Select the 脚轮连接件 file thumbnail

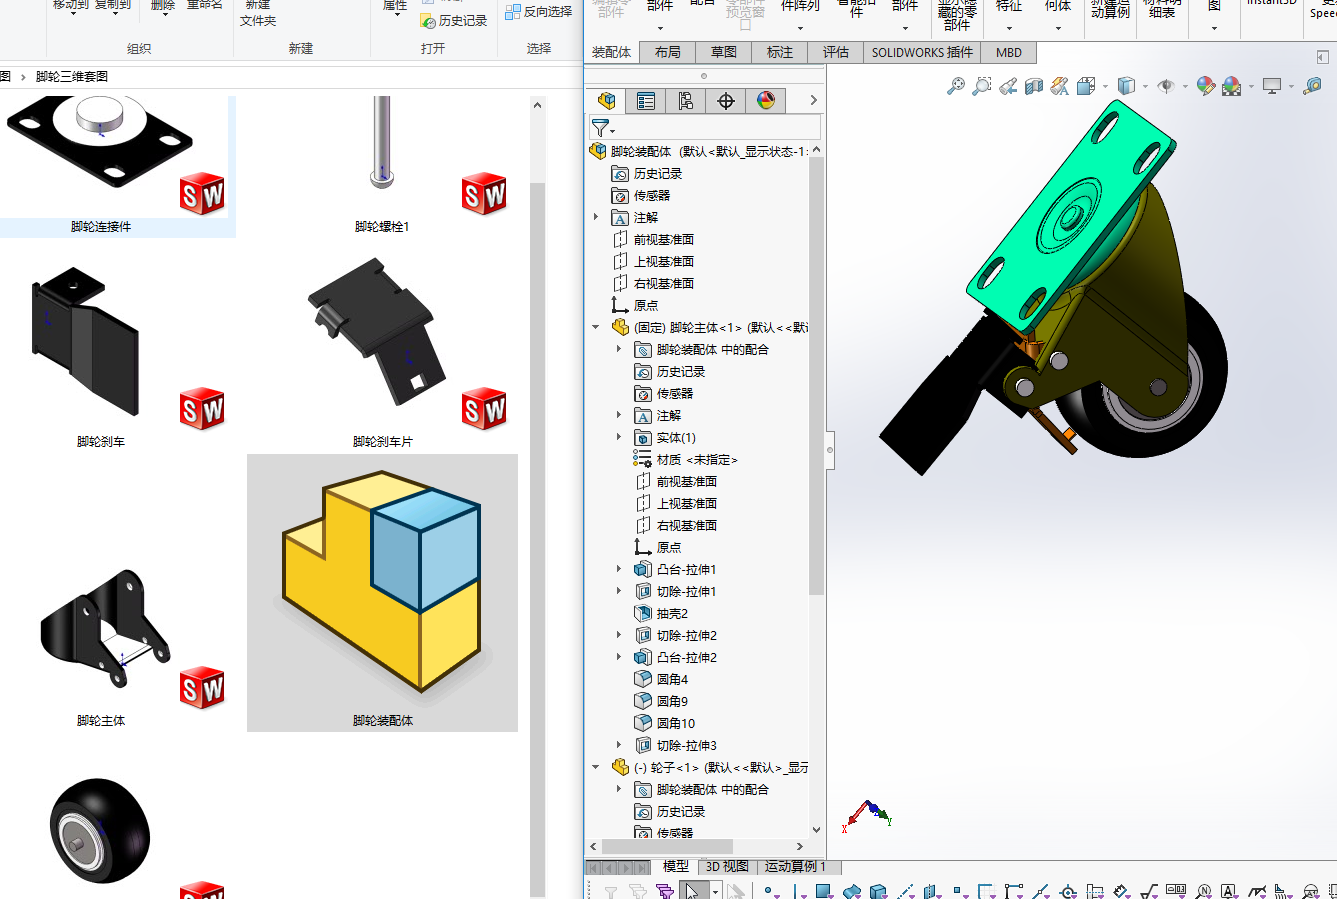(101, 166)
